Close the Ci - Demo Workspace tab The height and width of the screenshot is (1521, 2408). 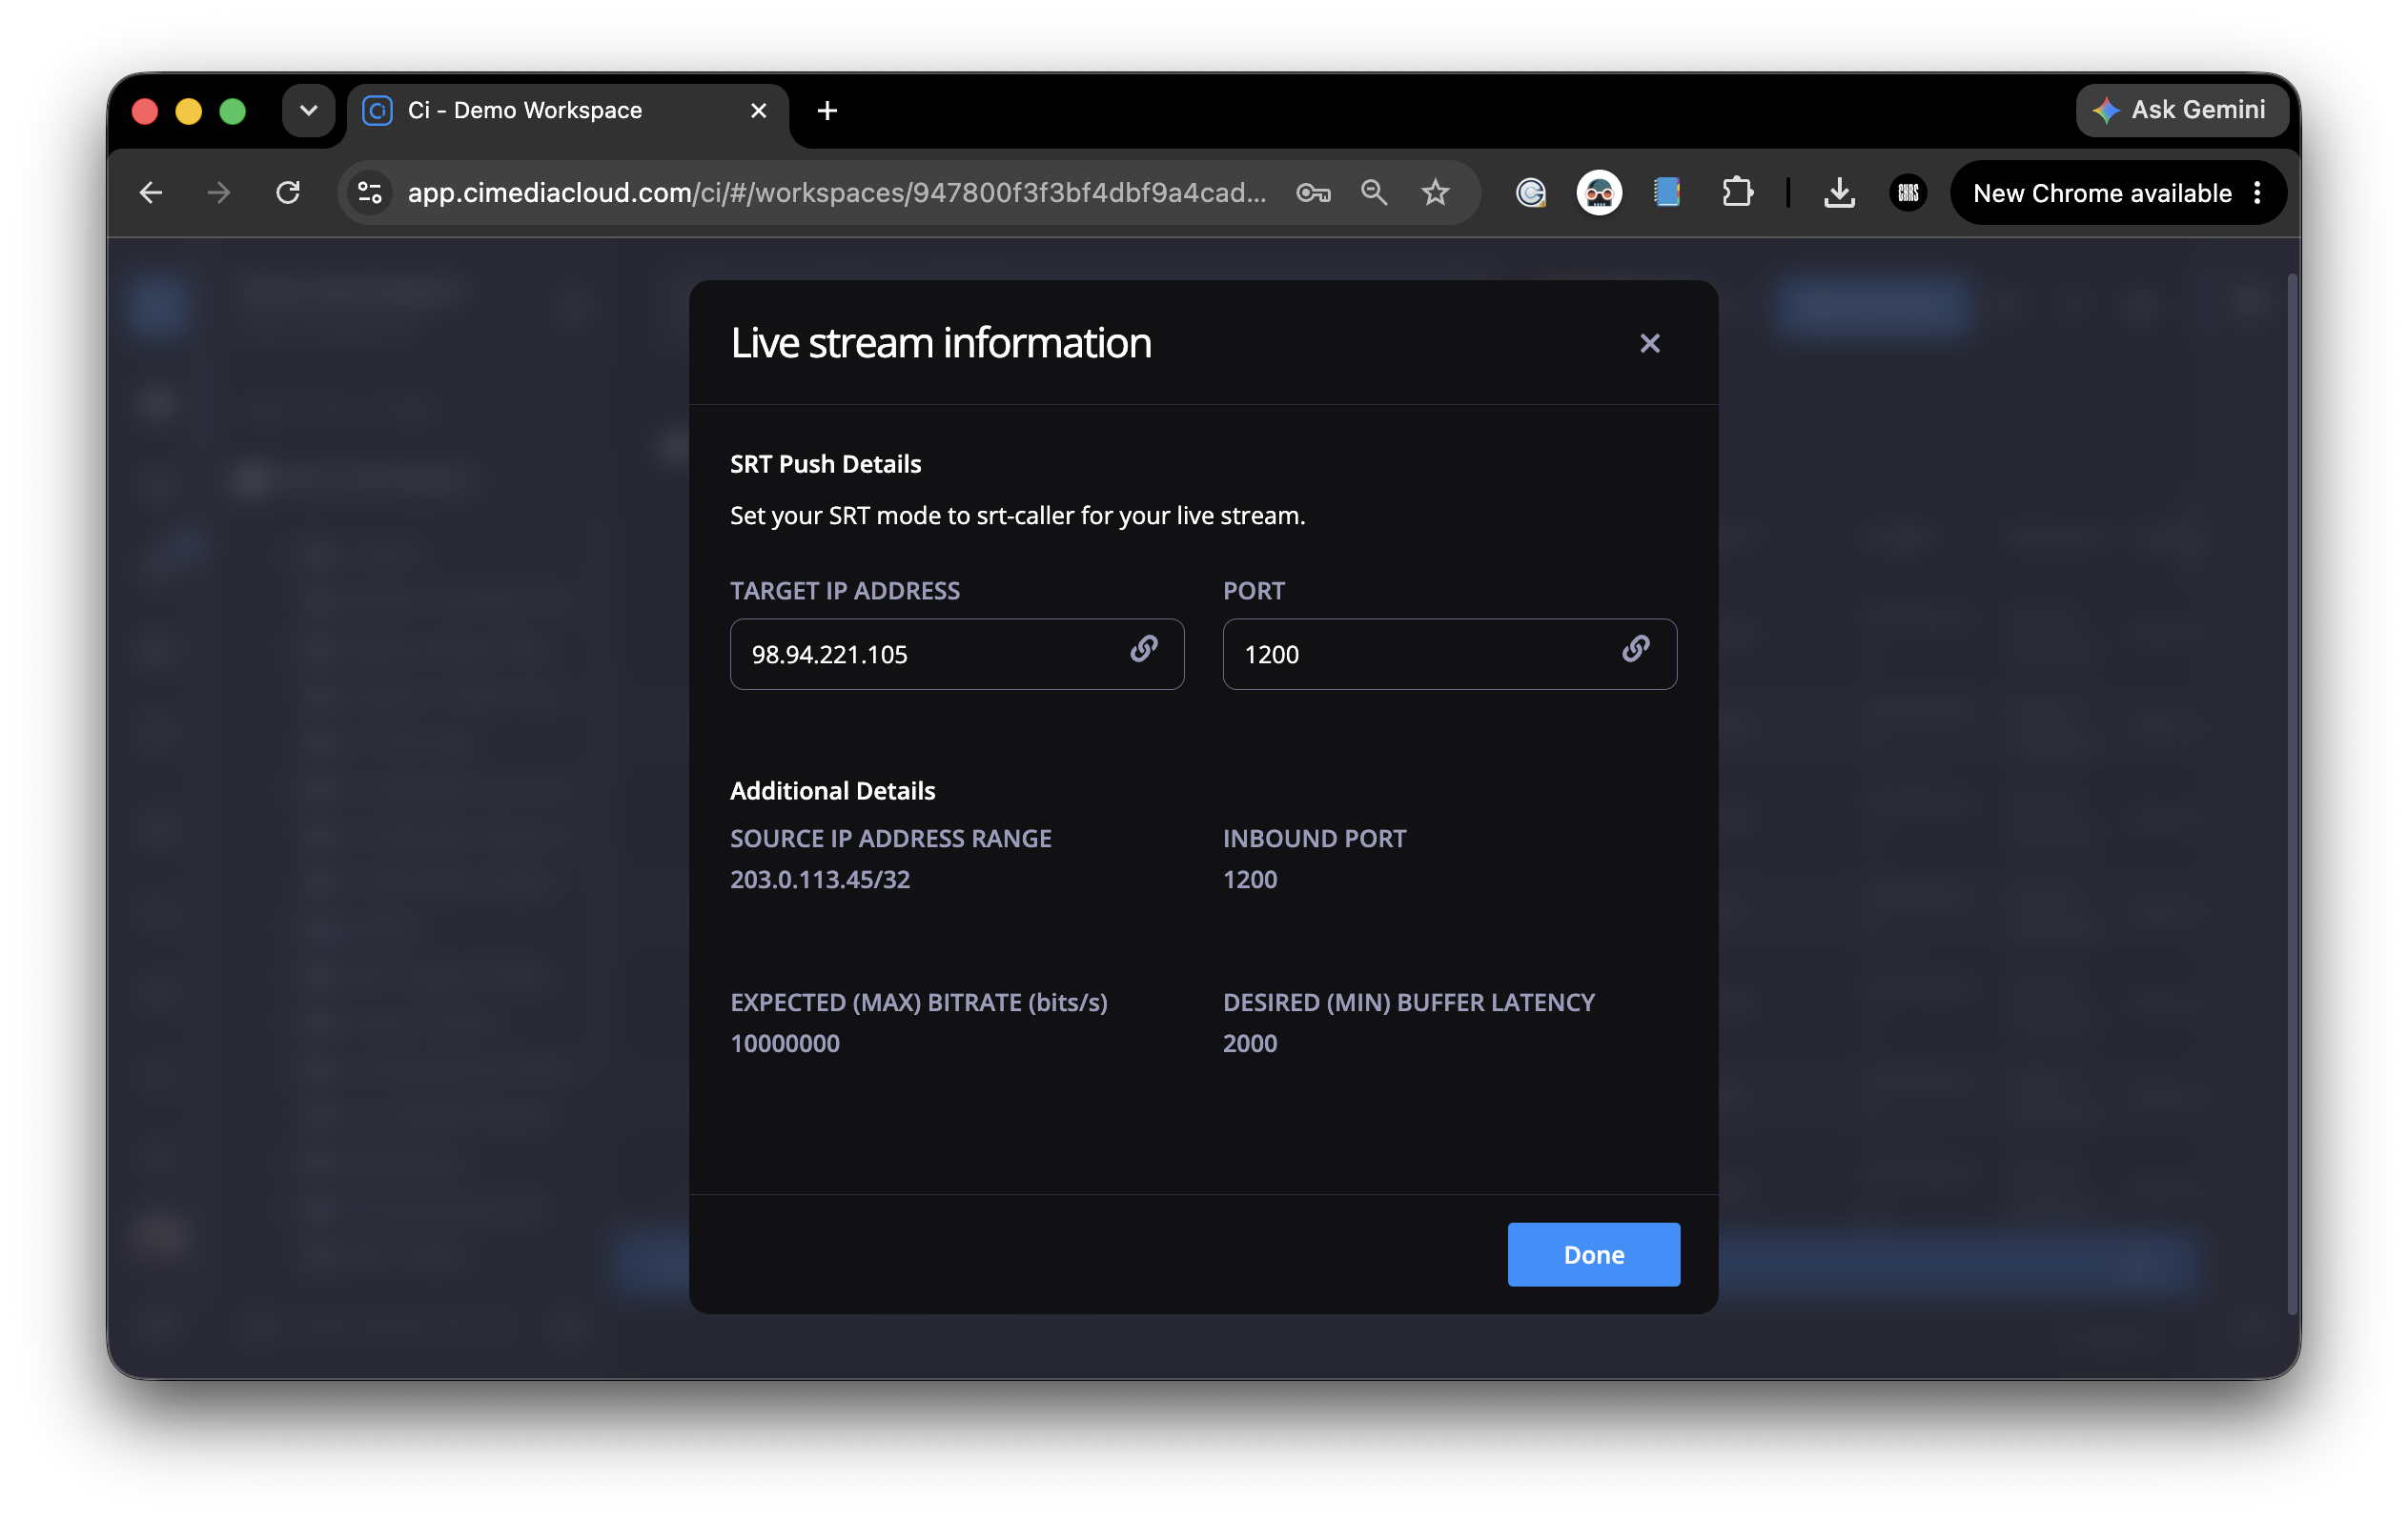pyautogui.click(x=758, y=110)
